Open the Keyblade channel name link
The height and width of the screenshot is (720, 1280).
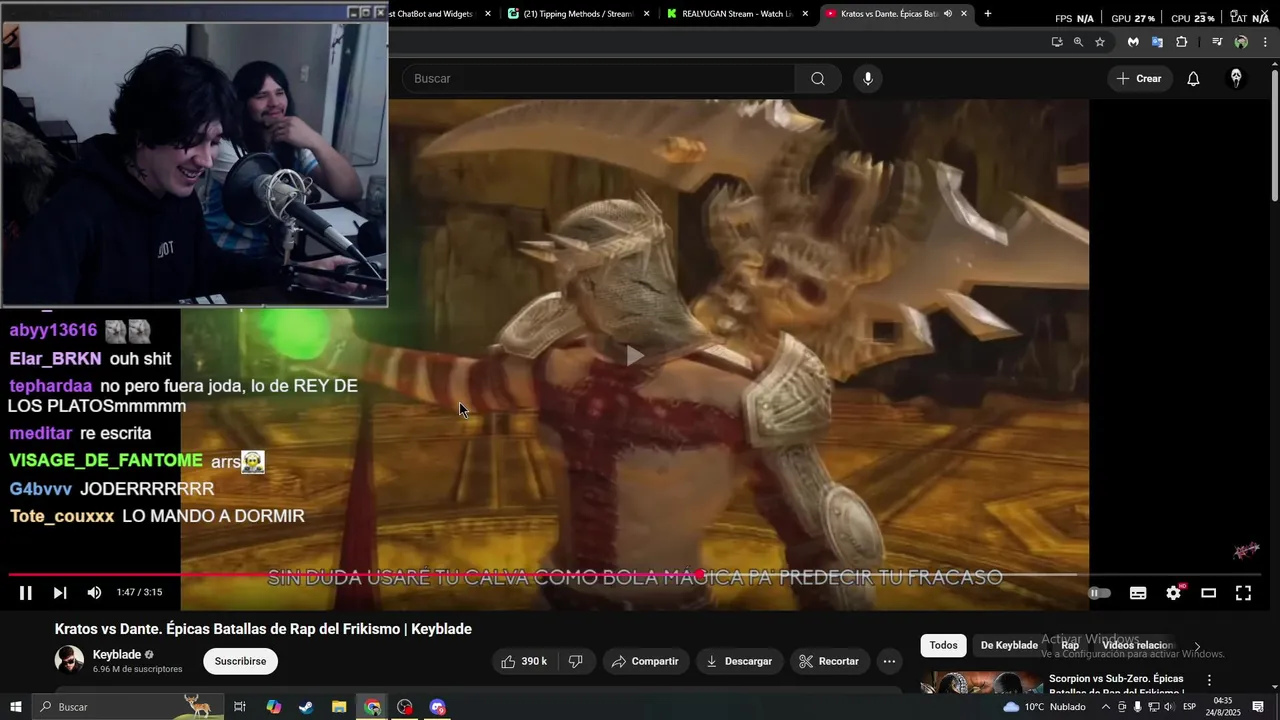[x=117, y=655]
